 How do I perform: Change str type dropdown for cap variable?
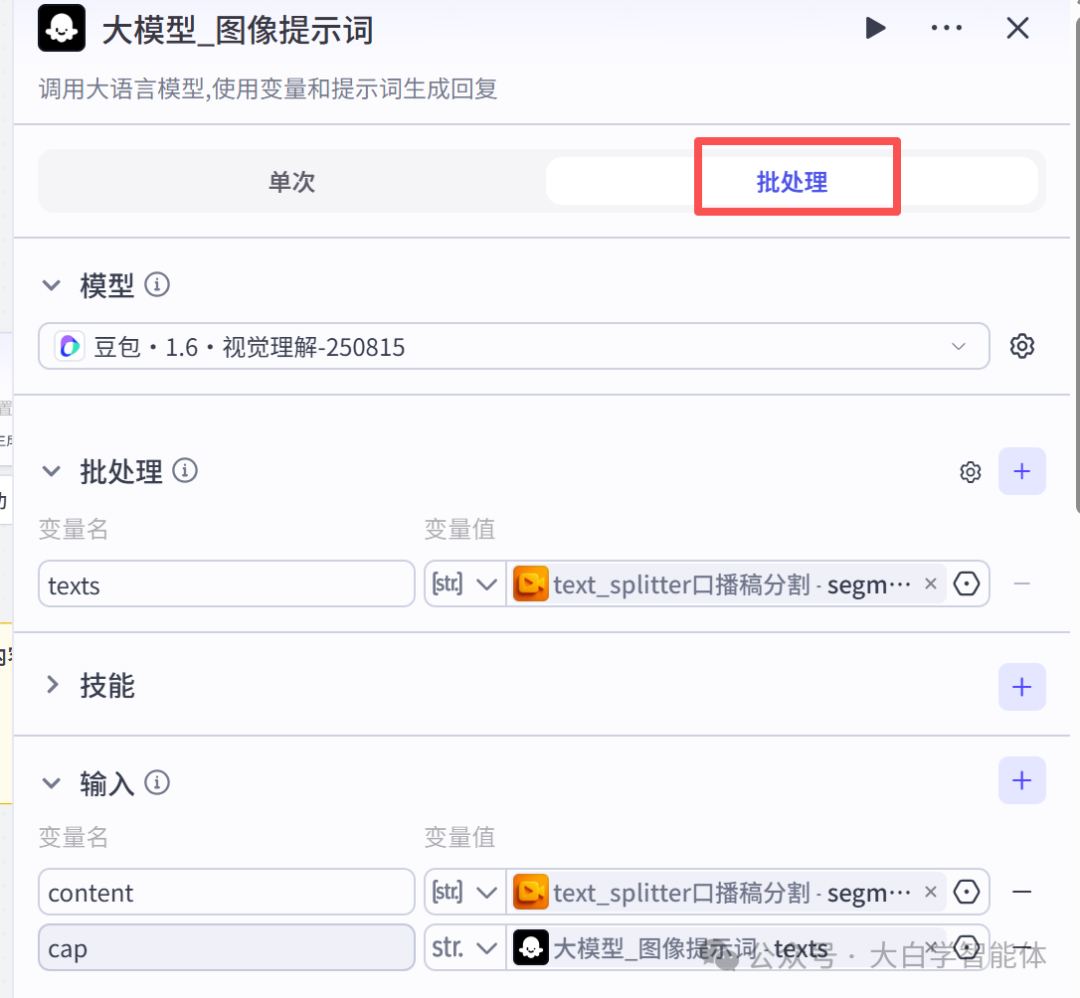pos(465,948)
